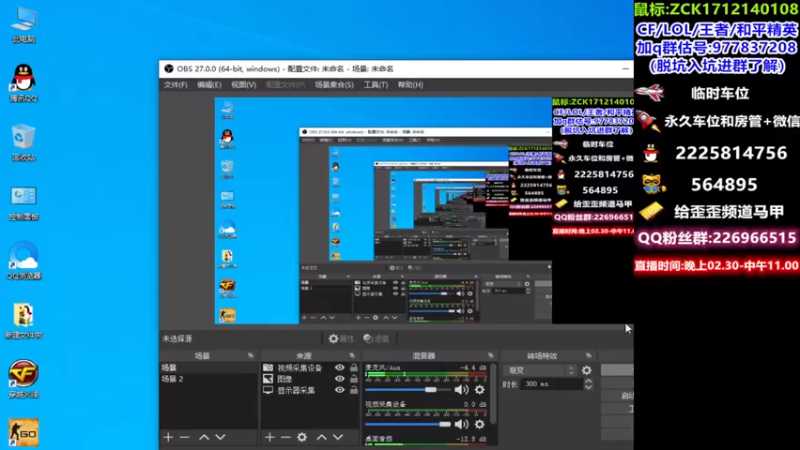Add a new source with the plus button
This screenshot has height=450, width=800.
[x=269, y=437]
